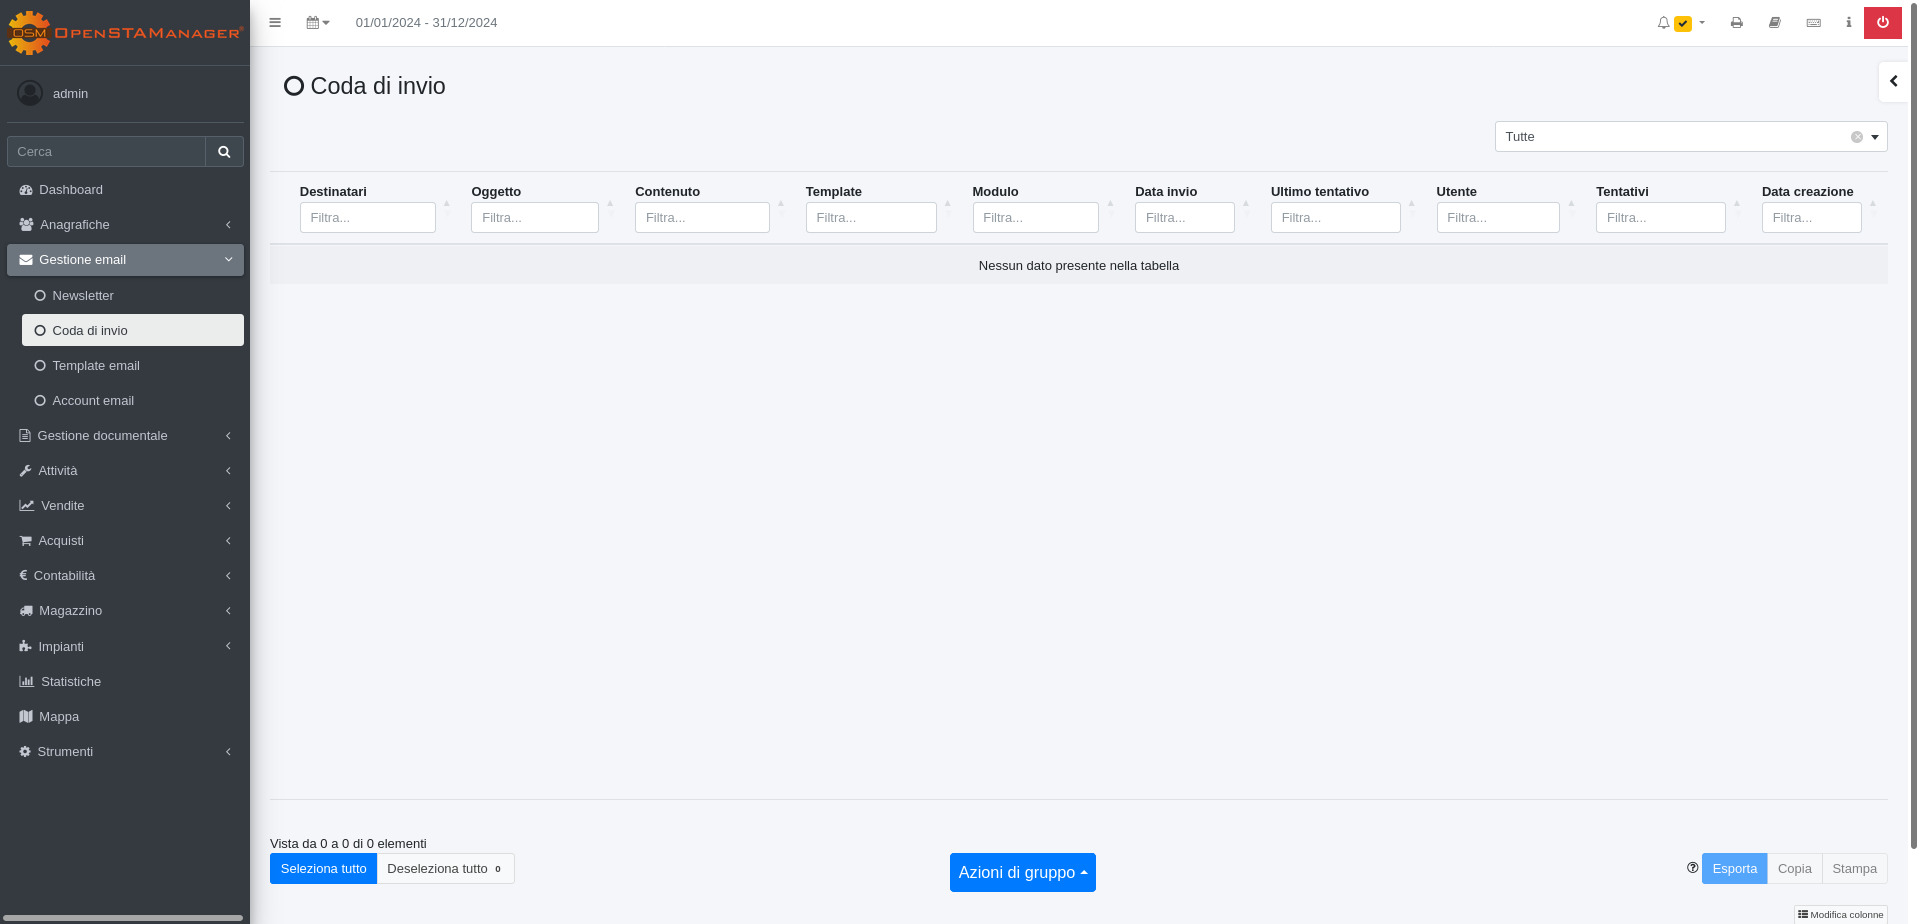Open the manual book icon

click(x=1775, y=22)
